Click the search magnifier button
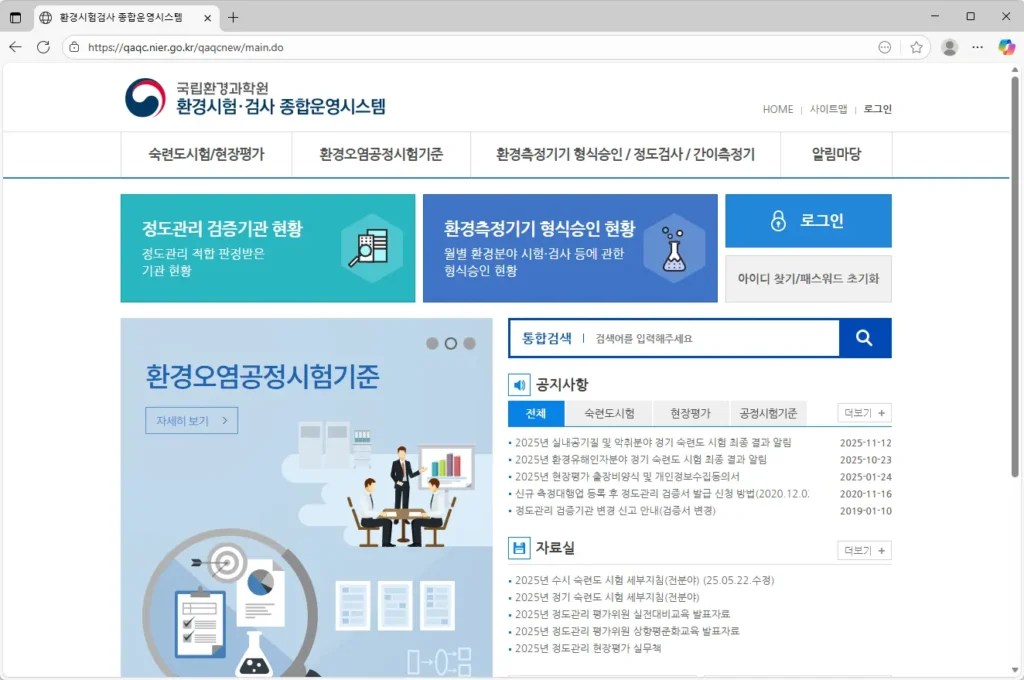 coord(865,338)
